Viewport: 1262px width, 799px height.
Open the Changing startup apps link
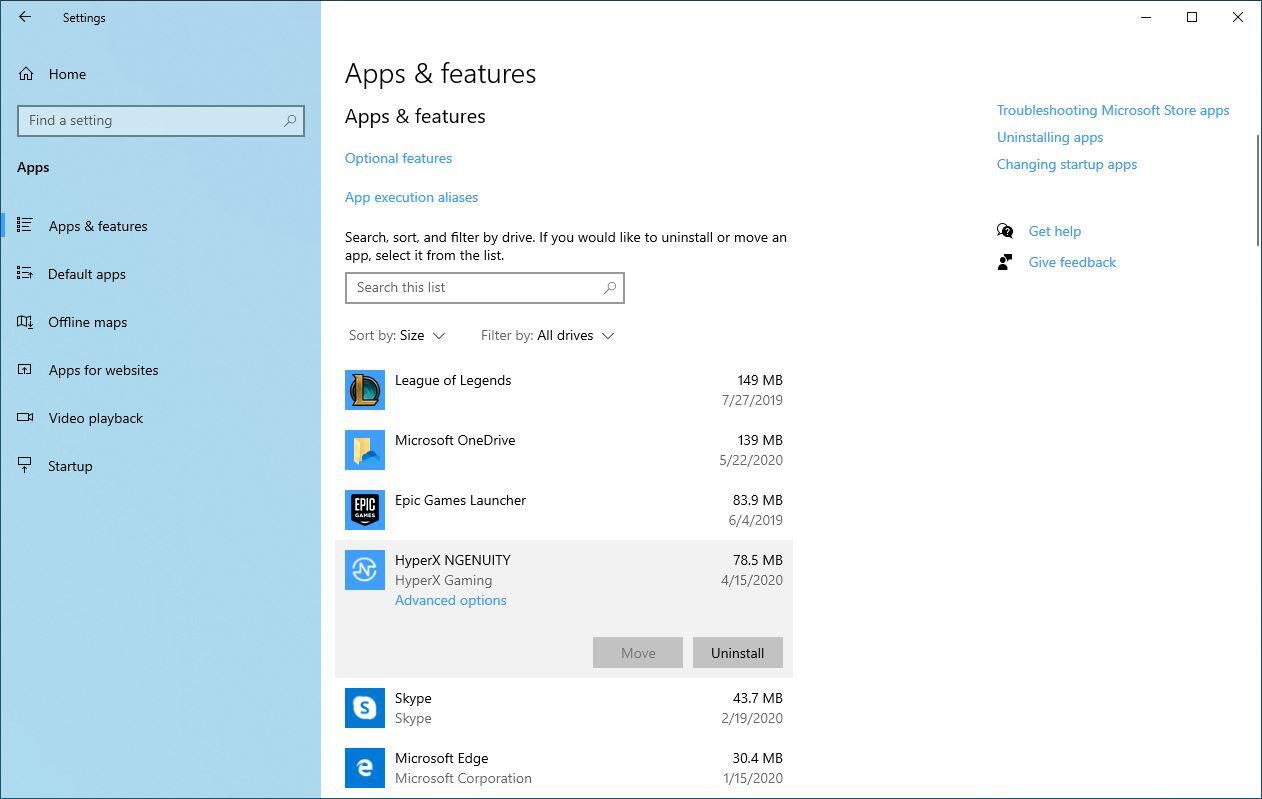(x=1067, y=164)
